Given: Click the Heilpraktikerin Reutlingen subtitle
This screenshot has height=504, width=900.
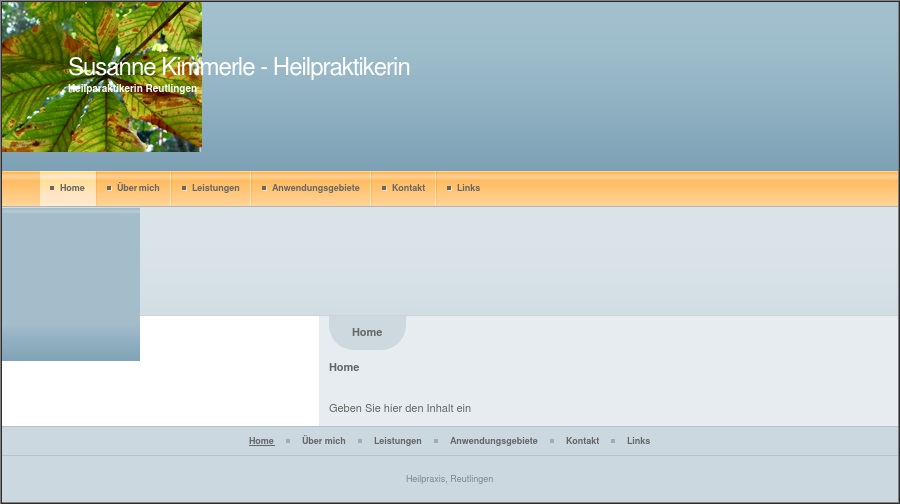Looking at the screenshot, I should pyautogui.click(x=133, y=89).
